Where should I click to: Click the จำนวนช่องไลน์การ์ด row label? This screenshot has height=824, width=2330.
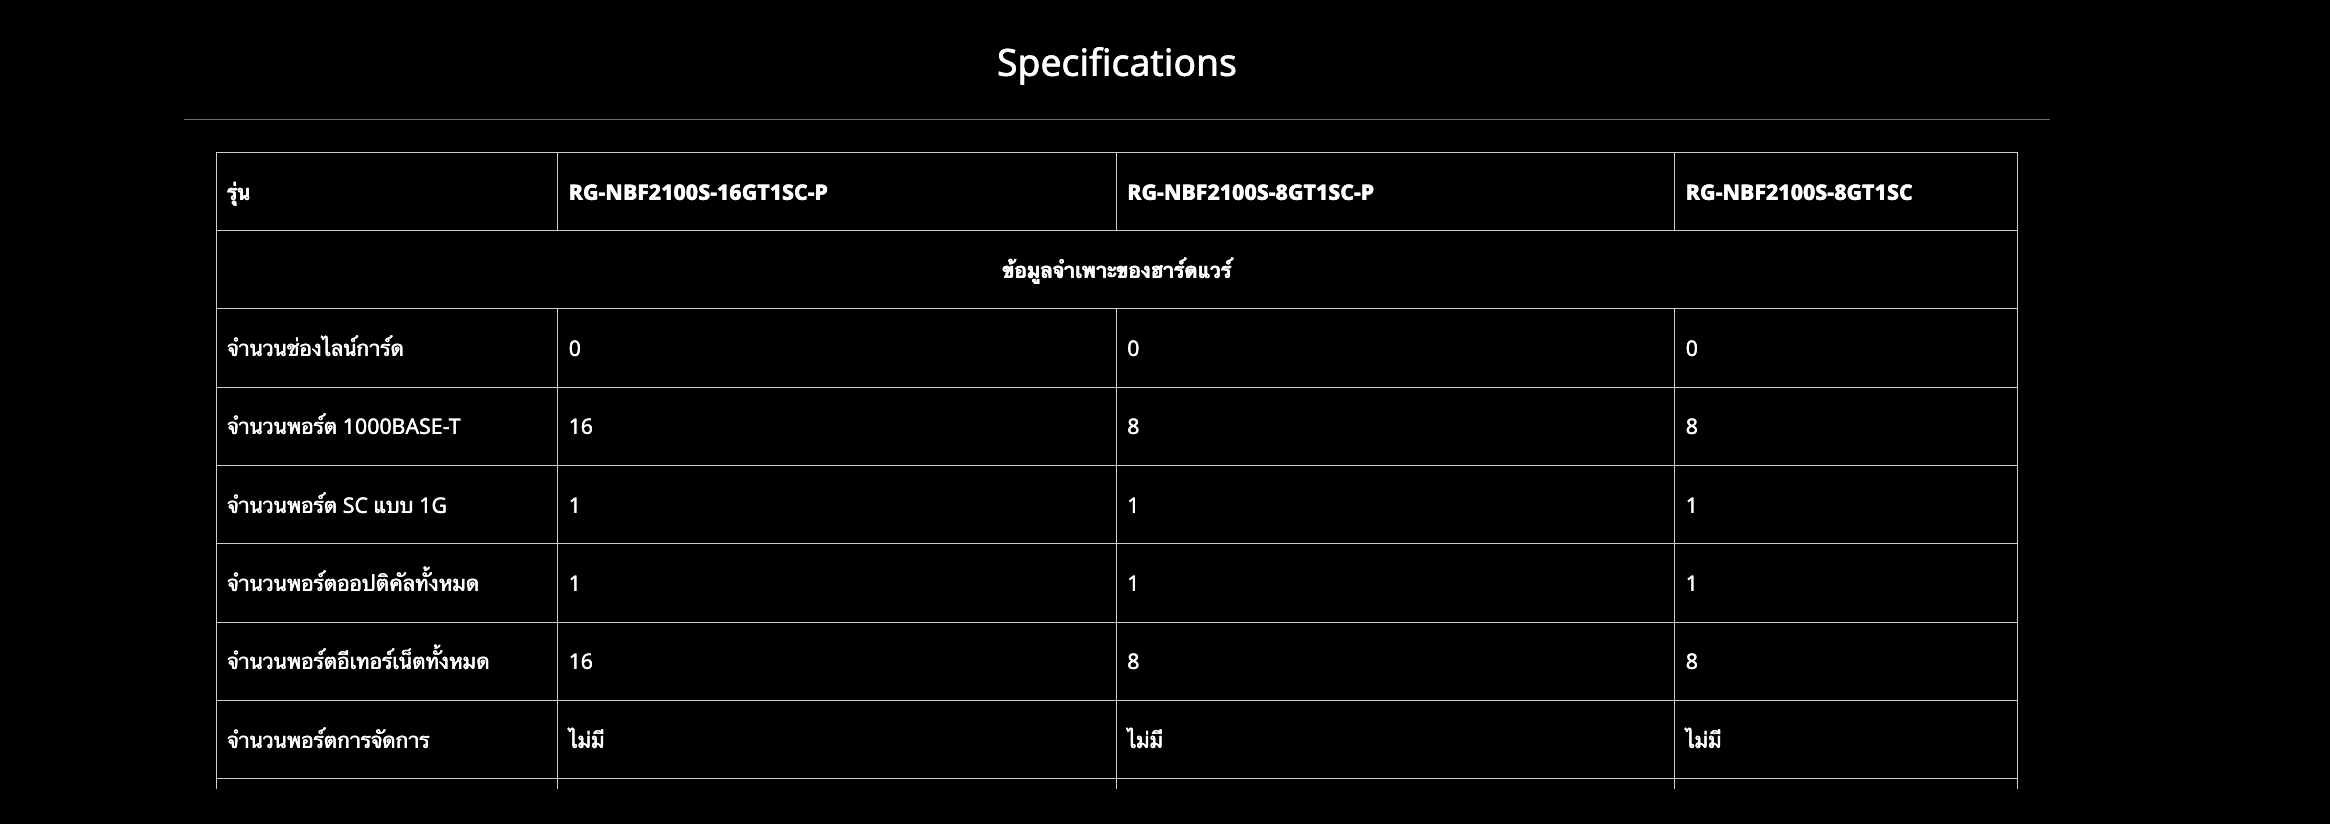pos(315,349)
